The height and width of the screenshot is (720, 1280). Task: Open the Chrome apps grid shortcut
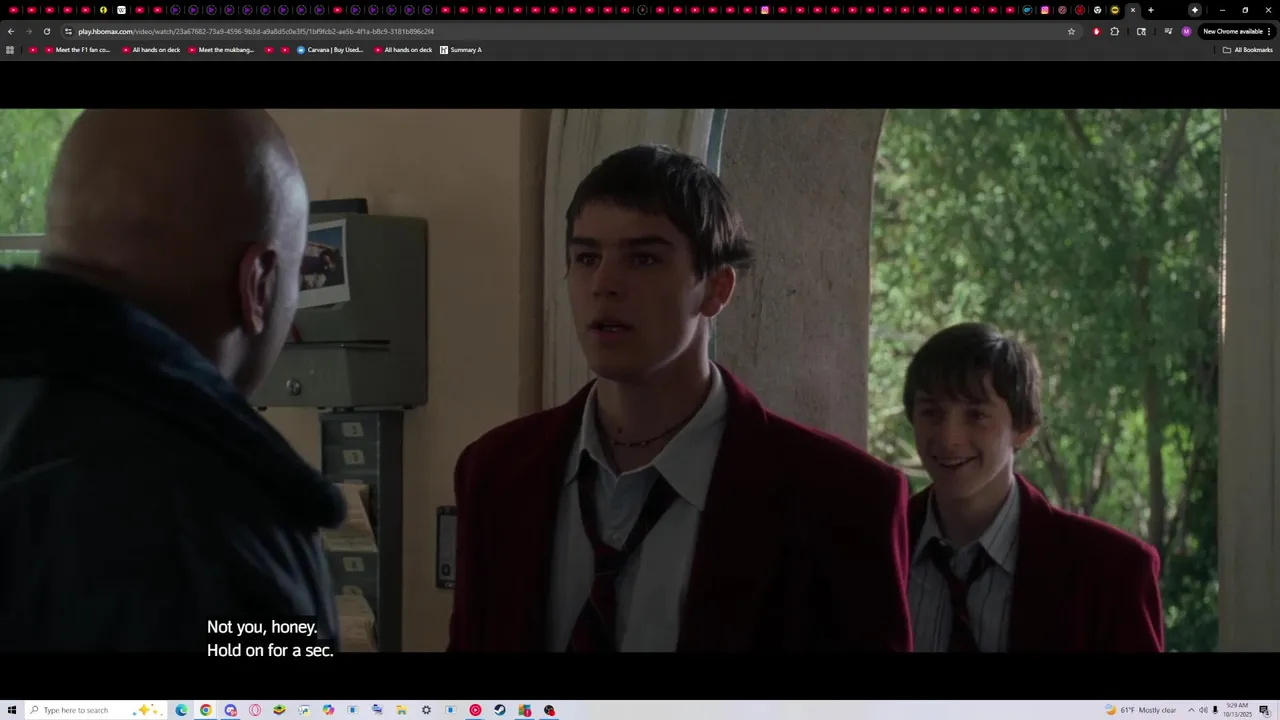click(x=10, y=50)
